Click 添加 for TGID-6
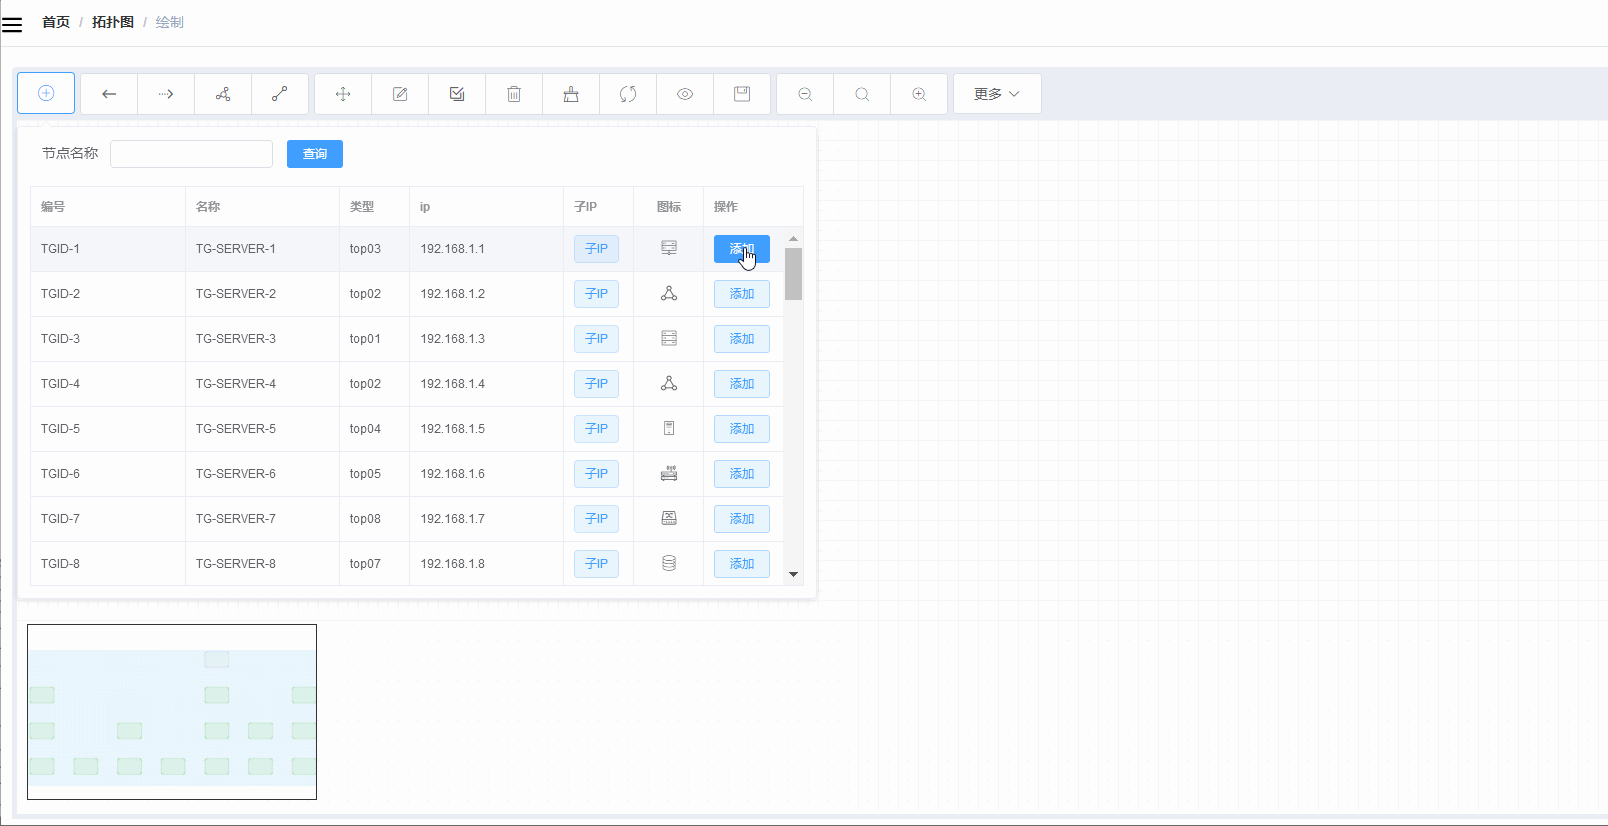 click(742, 474)
